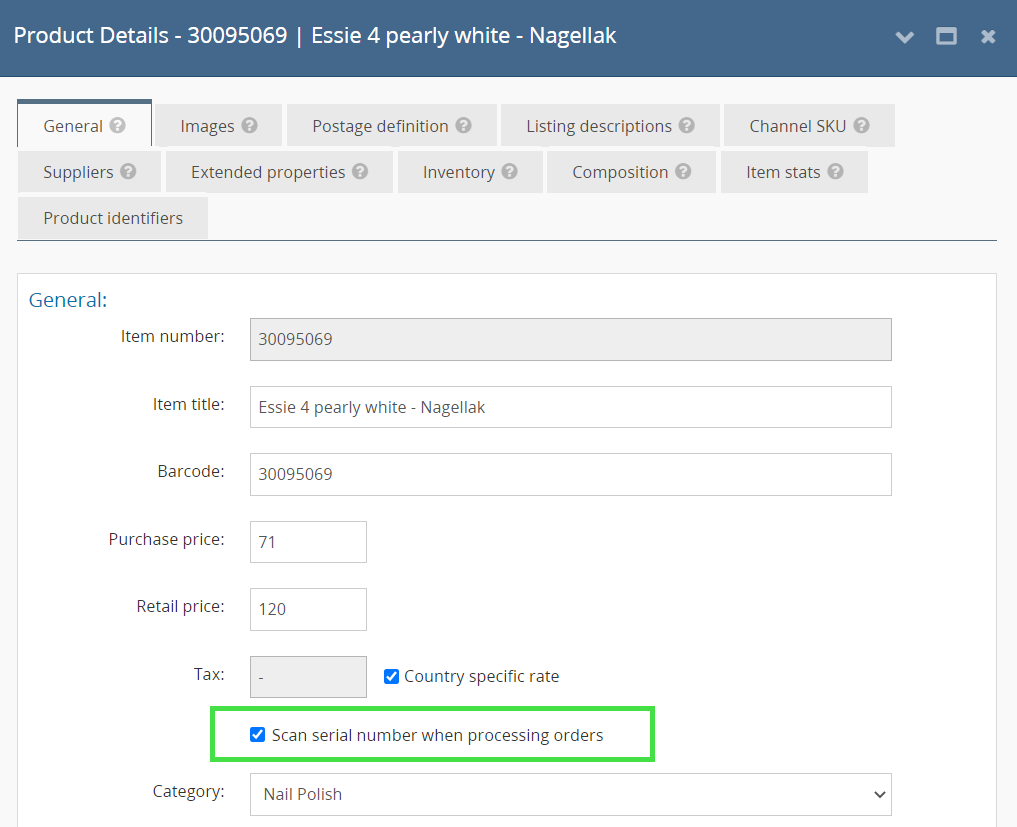
Task: Toggle Scan serial number when processing orders
Action: point(258,735)
